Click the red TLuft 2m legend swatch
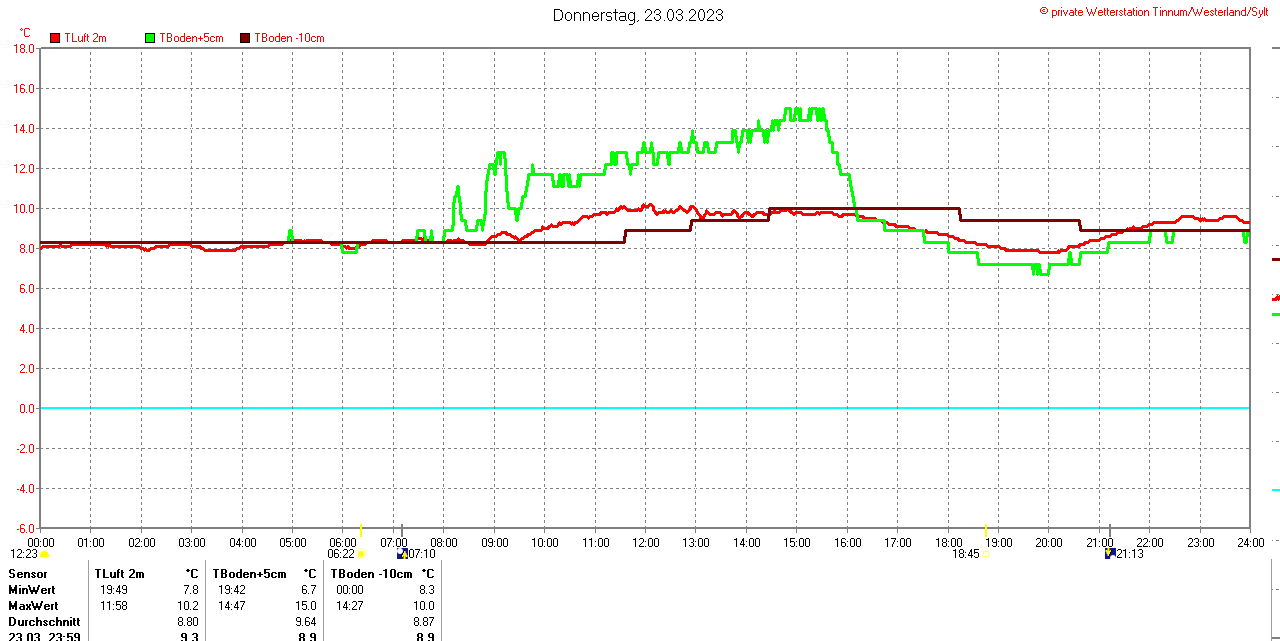Viewport: 1280px width, 641px height. [55, 38]
